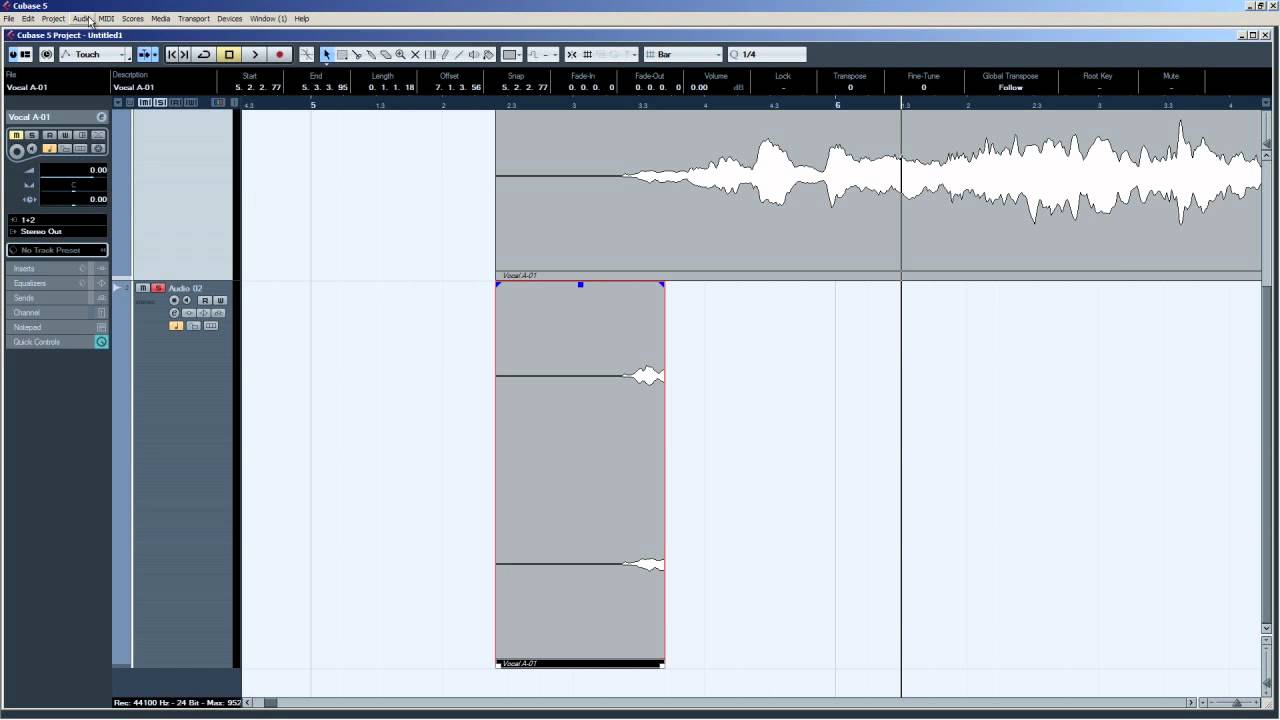1280x720 pixels.
Task: Select the Zoom magnifier tool
Action: tap(400, 54)
